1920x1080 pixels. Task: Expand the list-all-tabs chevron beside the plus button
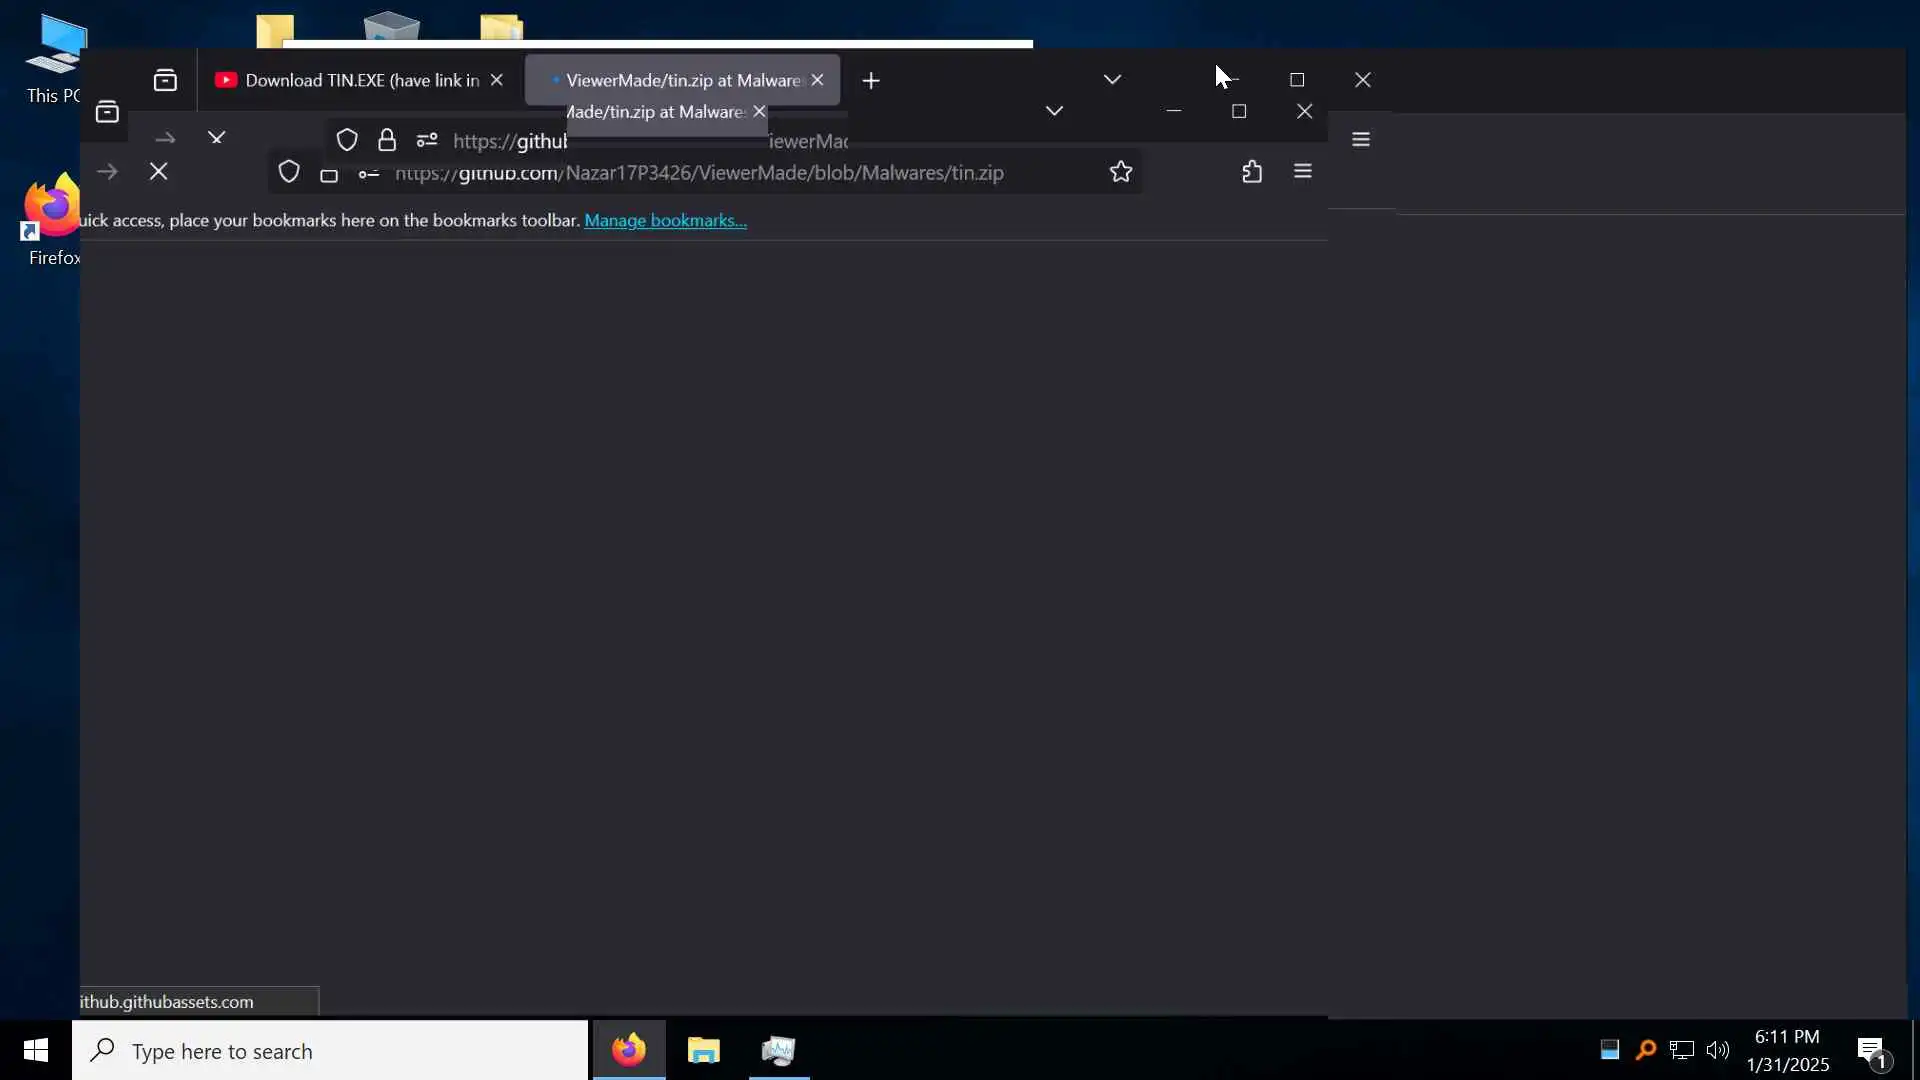point(1112,80)
